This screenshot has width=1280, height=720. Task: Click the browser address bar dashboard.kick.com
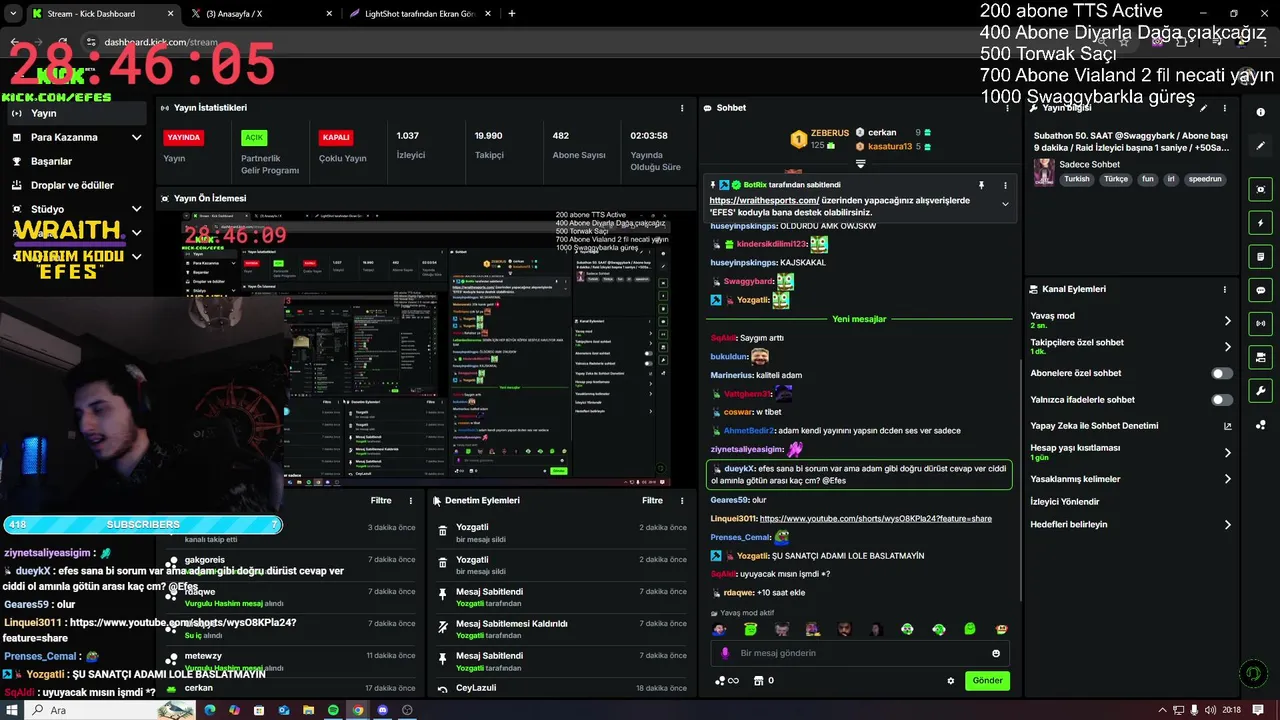160,42
